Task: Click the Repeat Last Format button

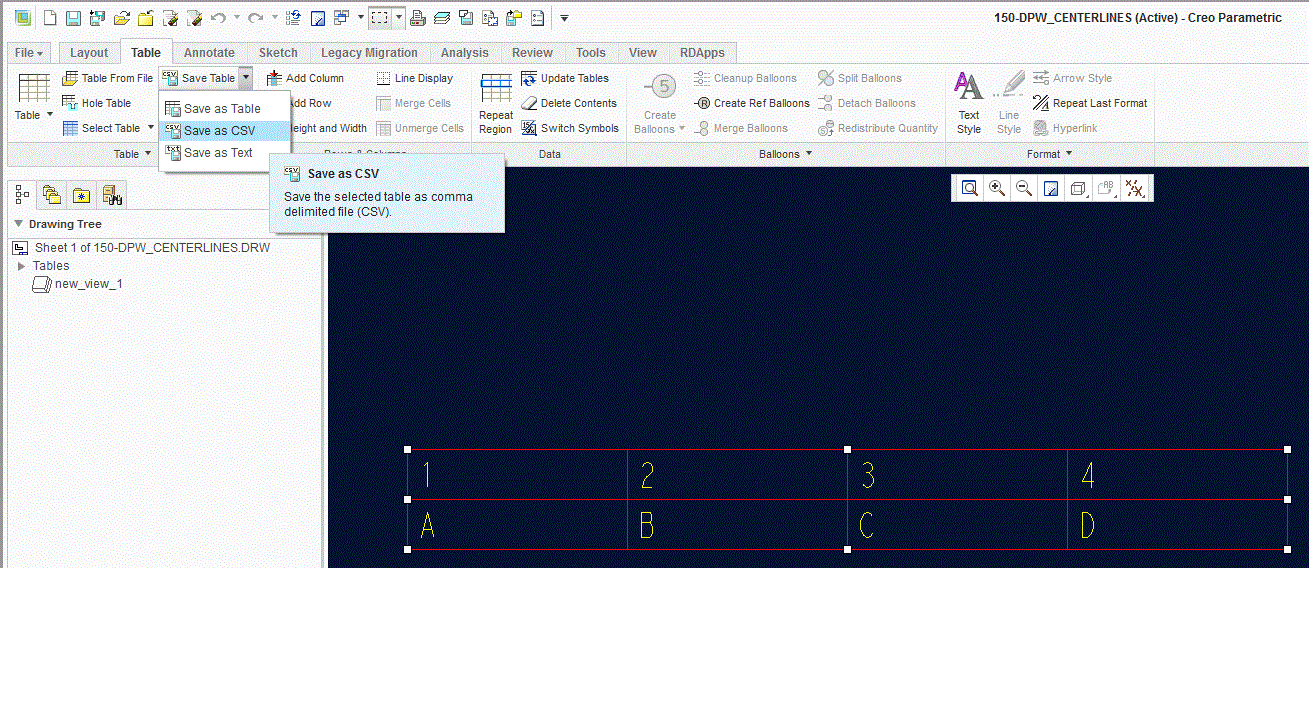Action: point(1090,103)
